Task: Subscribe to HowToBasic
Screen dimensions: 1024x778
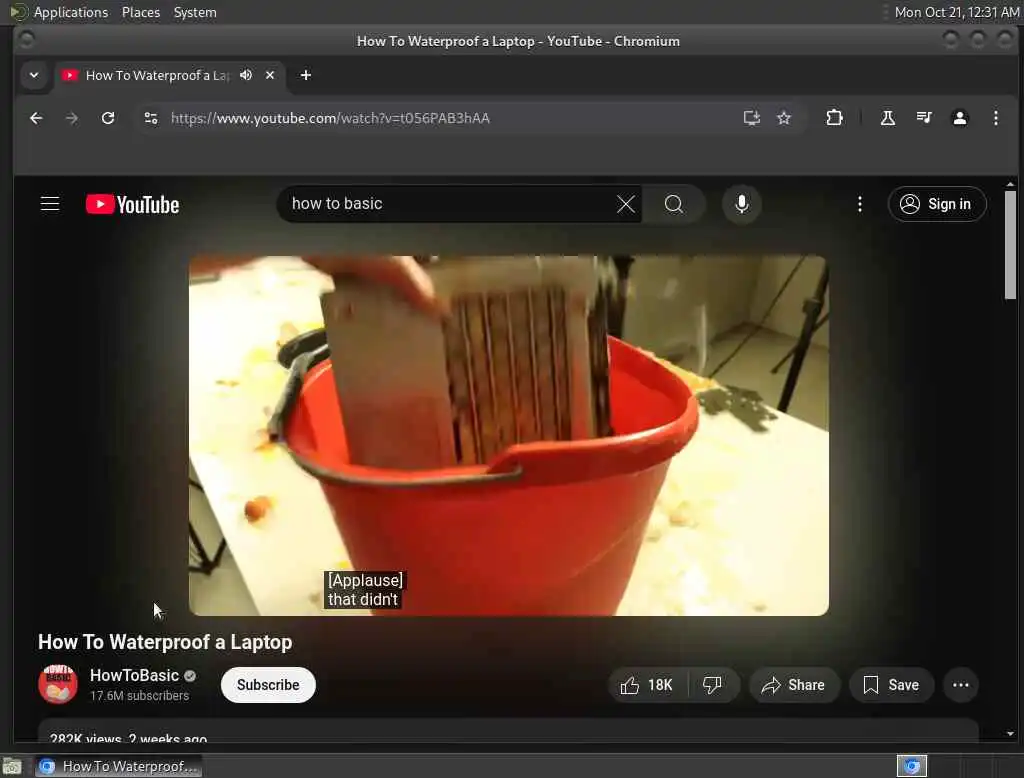Action: [x=268, y=685]
